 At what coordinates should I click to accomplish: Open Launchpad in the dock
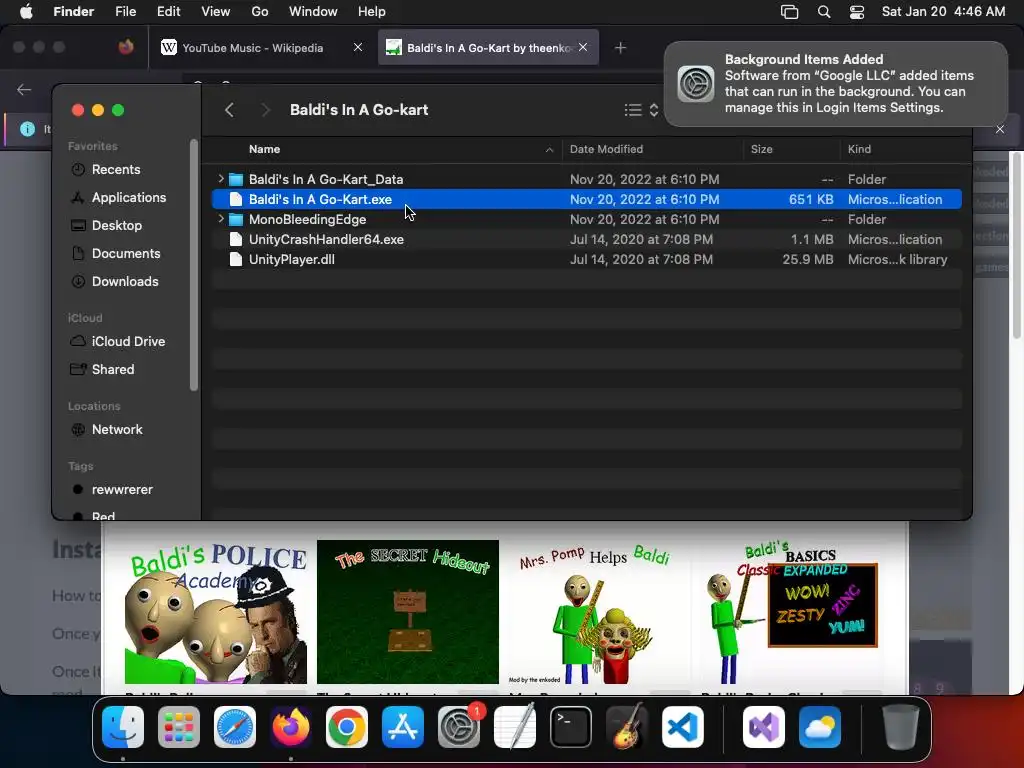click(179, 727)
